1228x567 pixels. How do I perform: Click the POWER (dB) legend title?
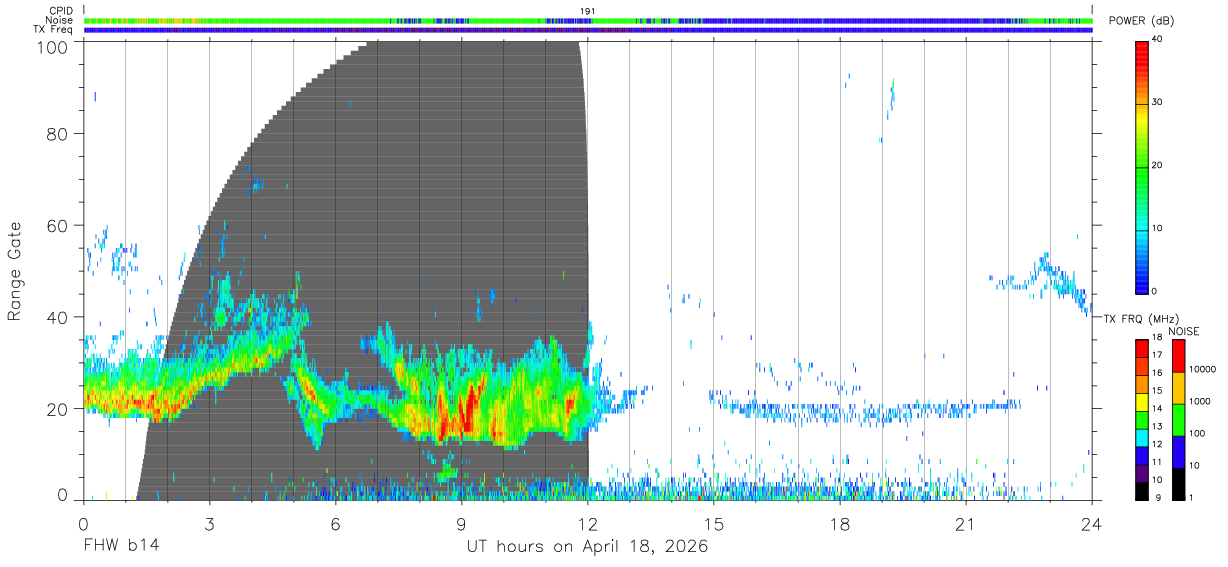click(x=1142, y=21)
